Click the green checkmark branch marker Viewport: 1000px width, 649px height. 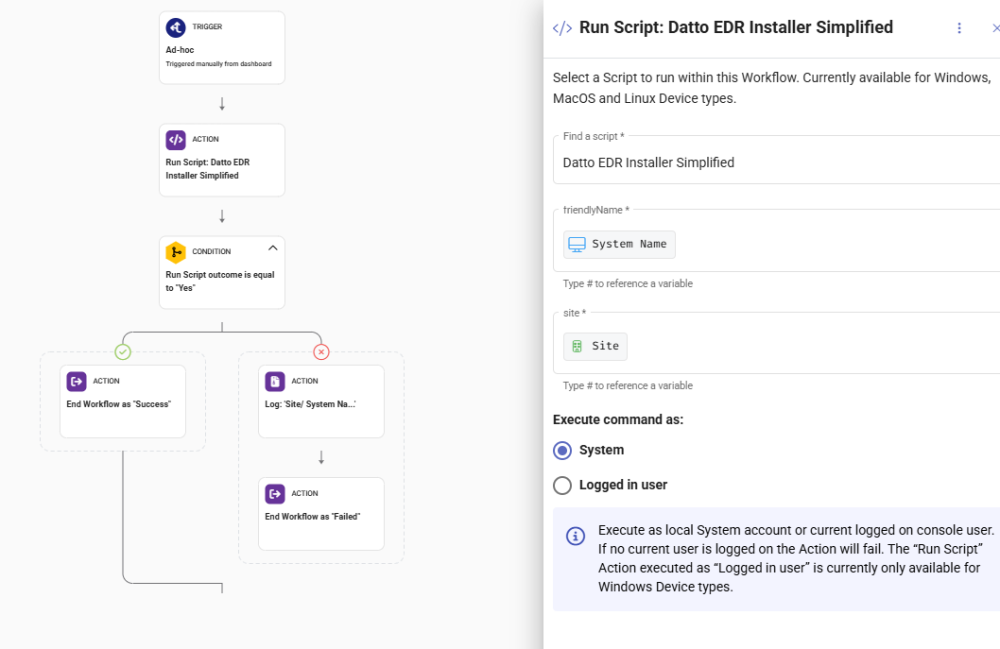pyautogui.click(x=122, y=351)
